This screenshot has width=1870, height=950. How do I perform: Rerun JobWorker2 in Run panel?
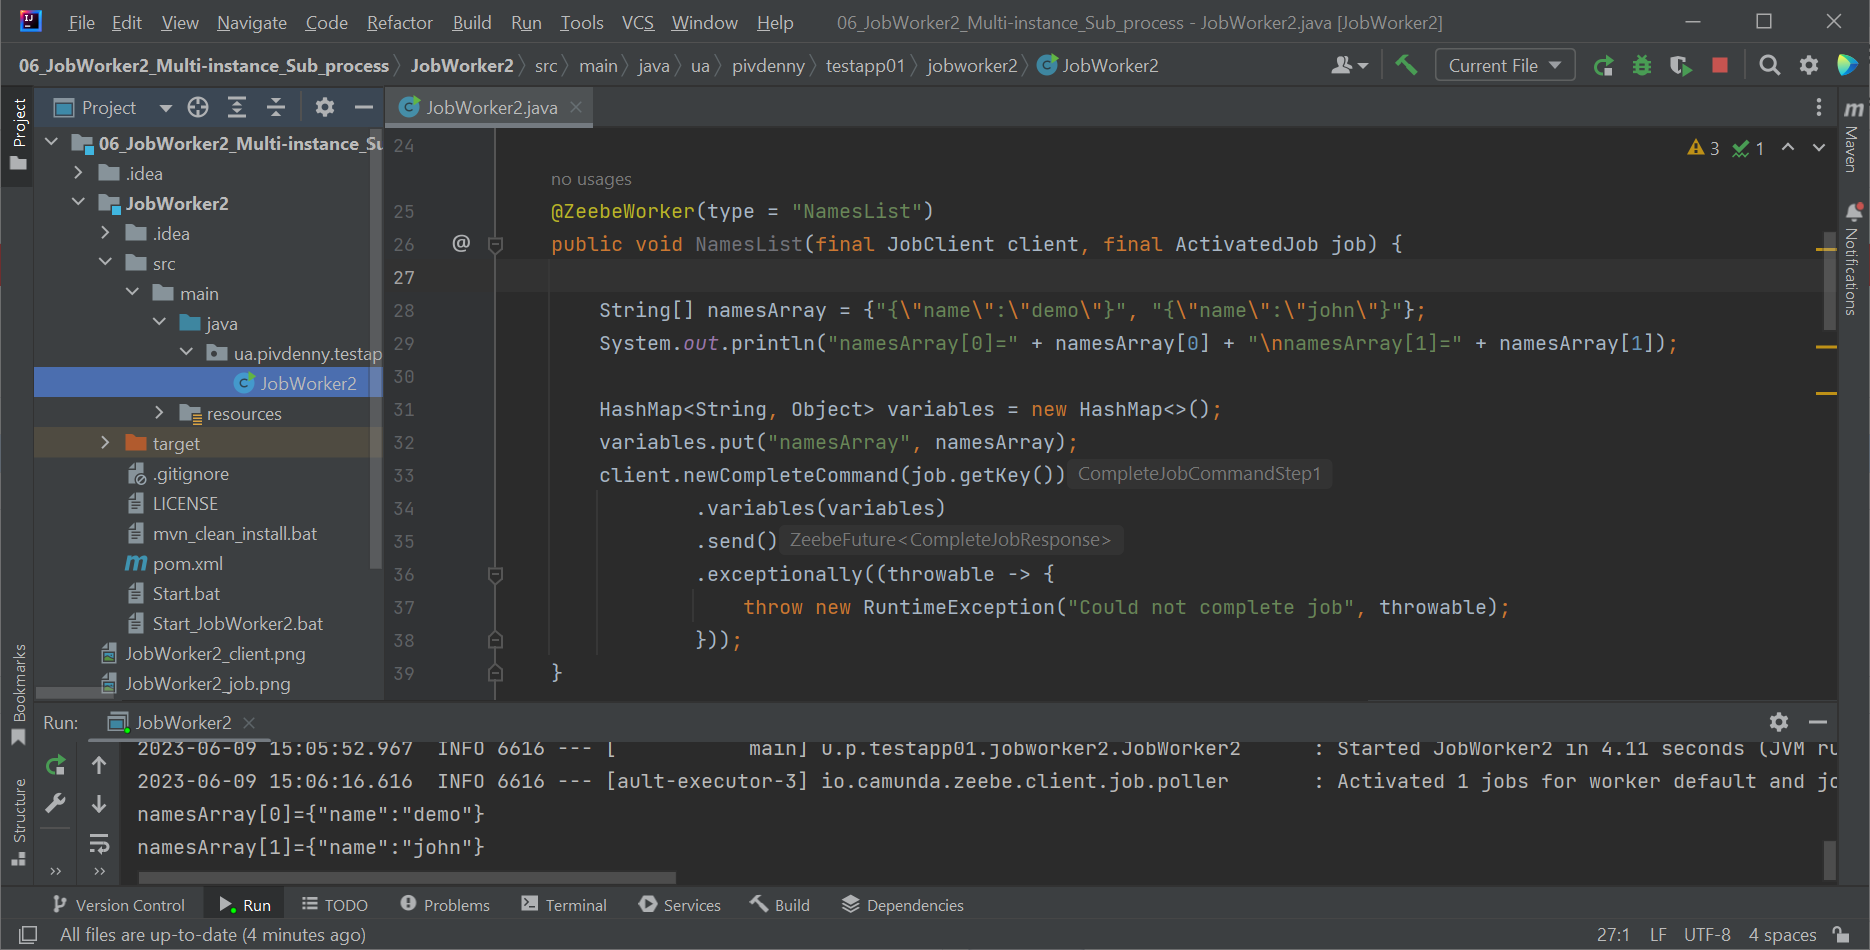(x=56, y=766)
